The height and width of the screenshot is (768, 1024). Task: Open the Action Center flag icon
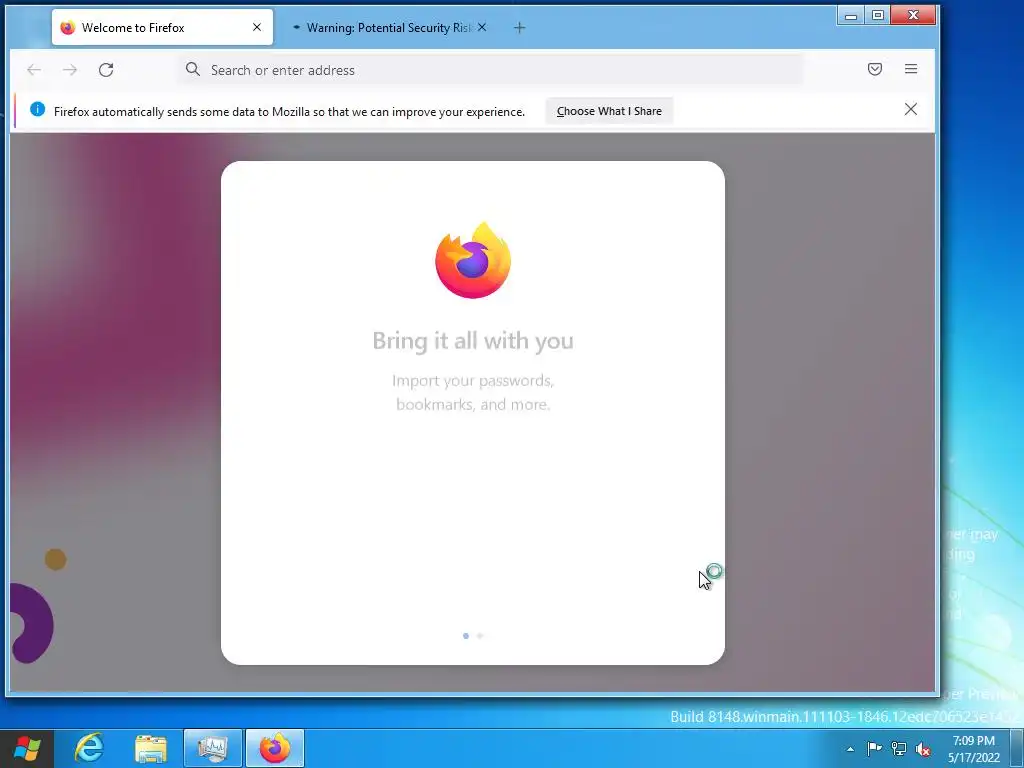coord(874,749)
